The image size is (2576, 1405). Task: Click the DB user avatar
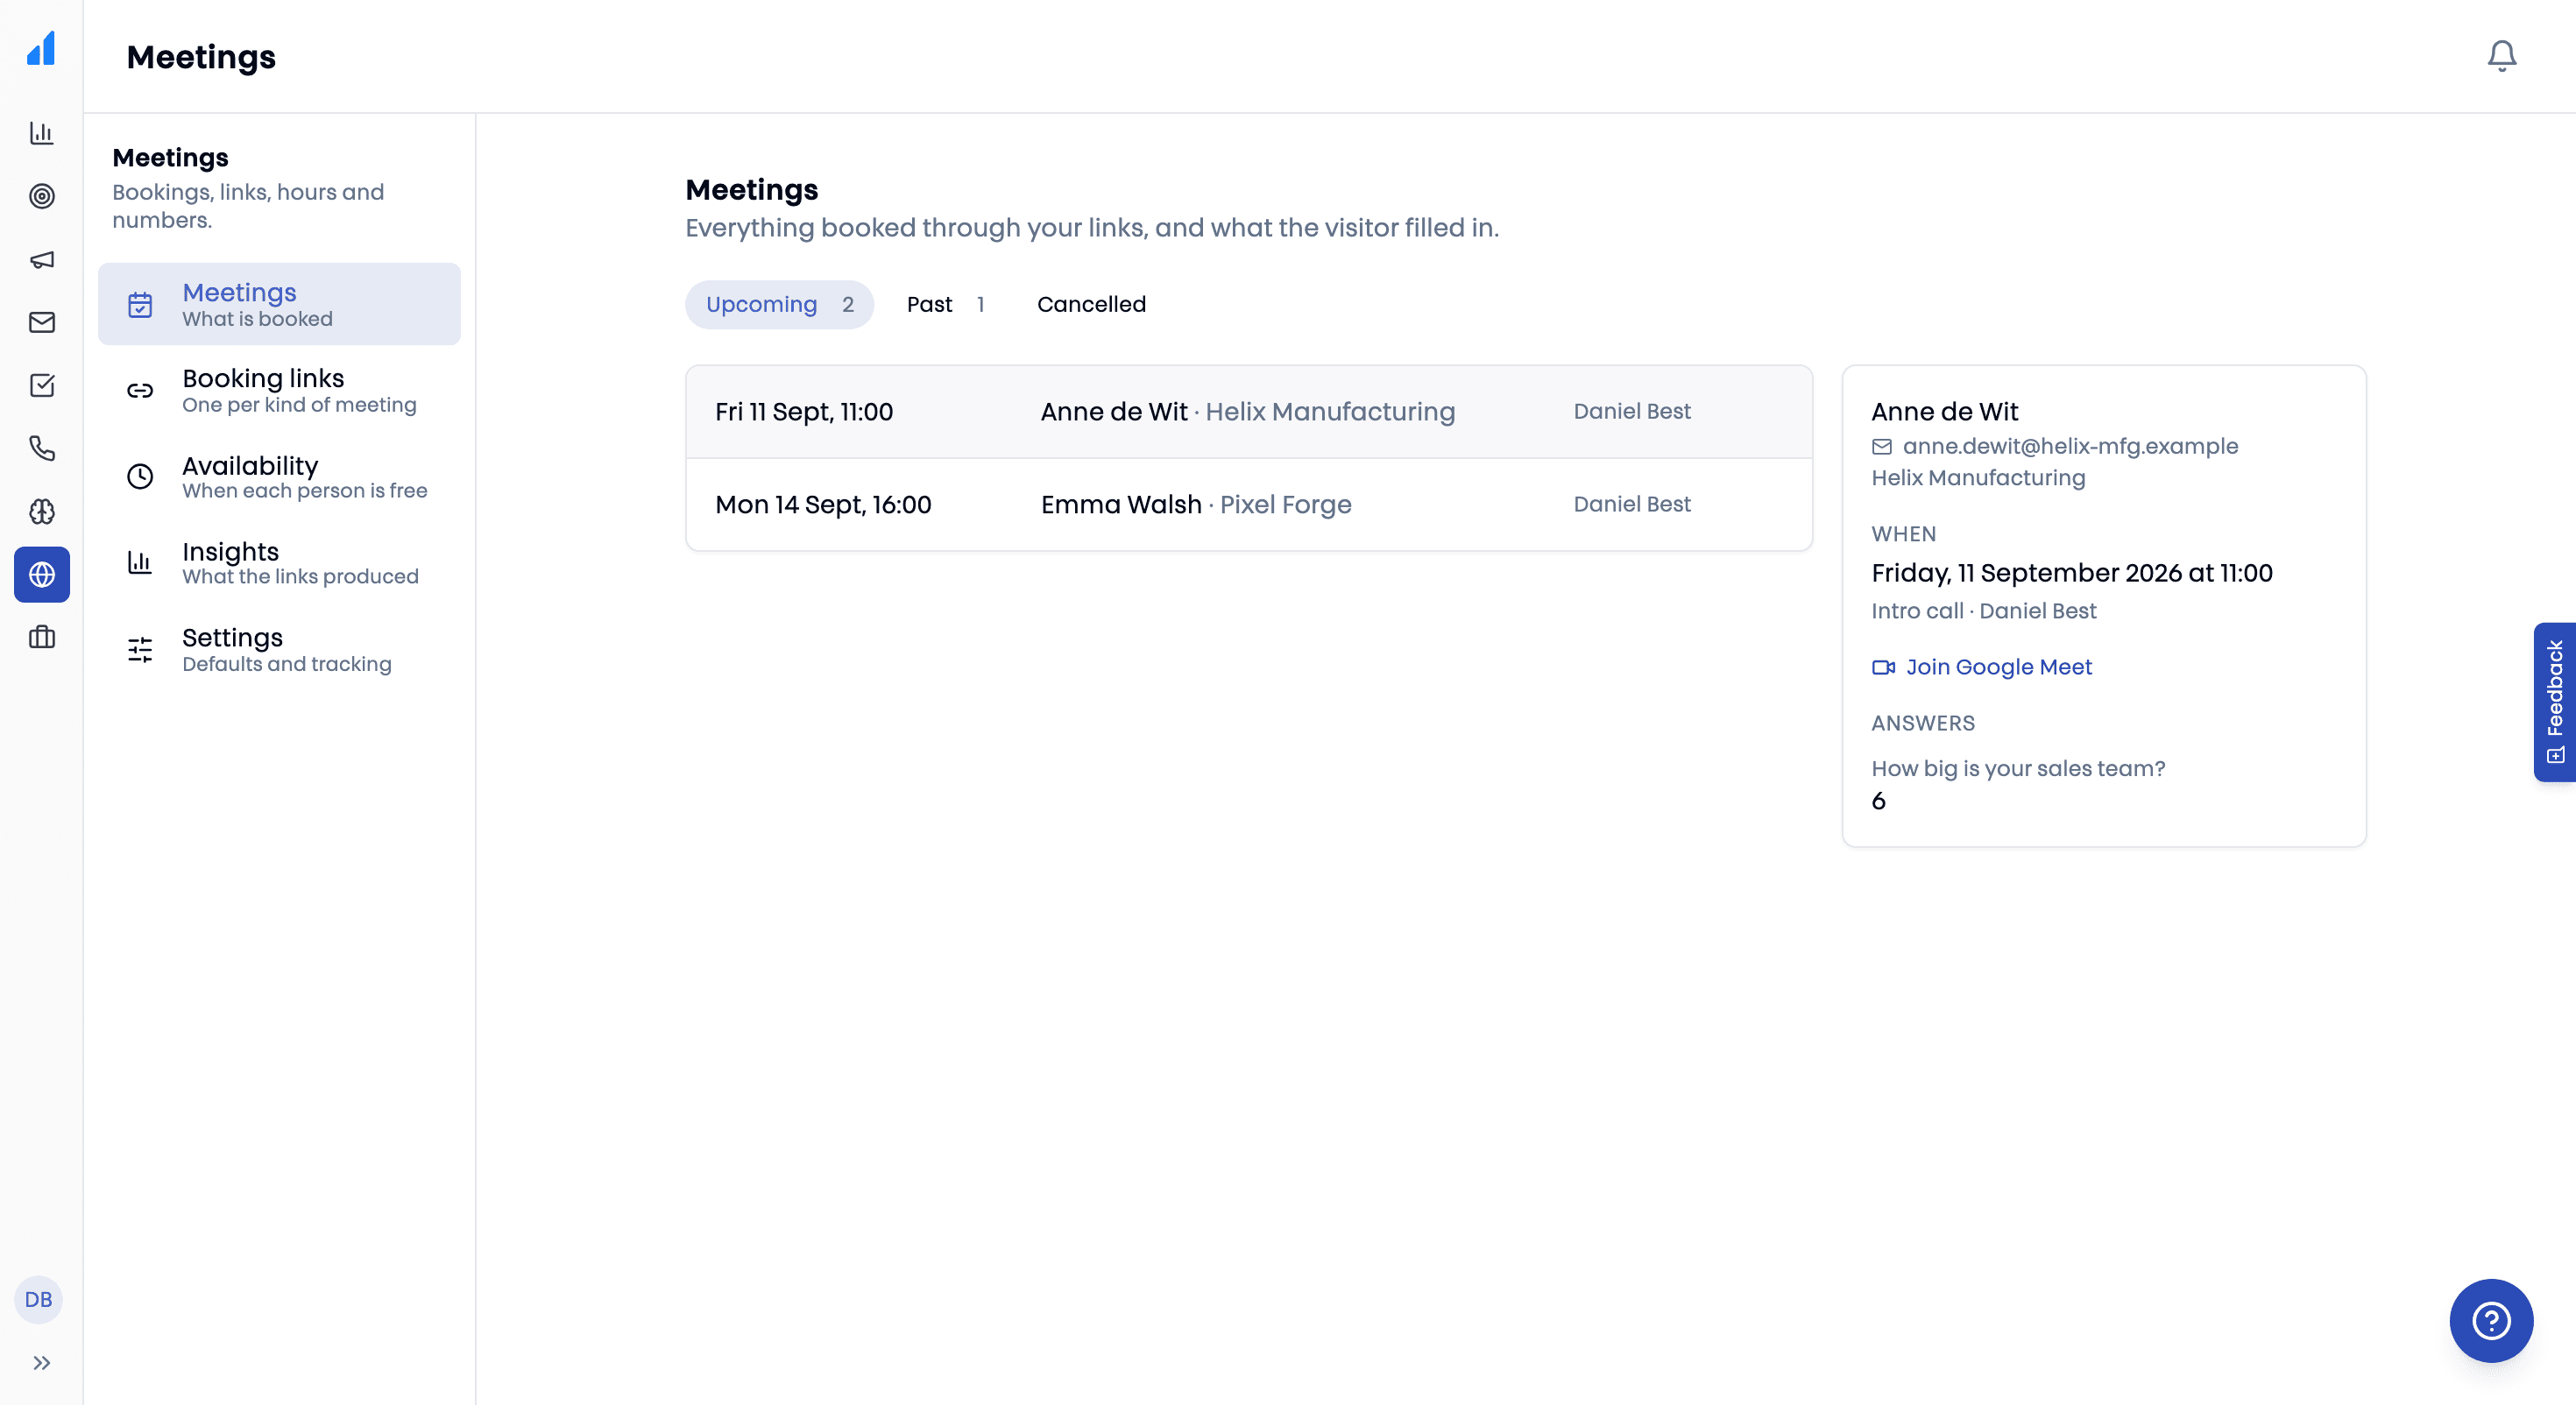39,1299
